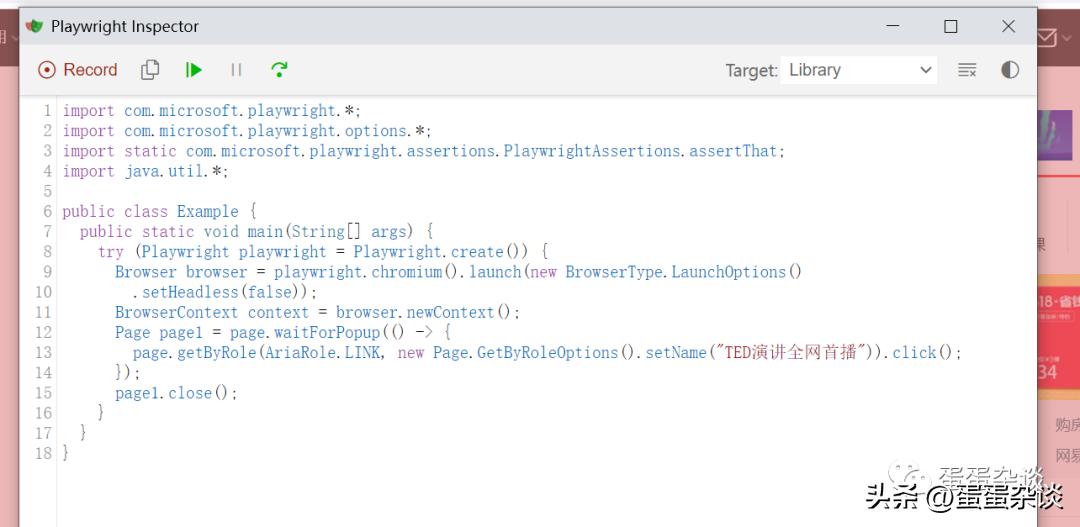Click the Pause script icon
The image size is (1080, 527).
coord(236,70)
